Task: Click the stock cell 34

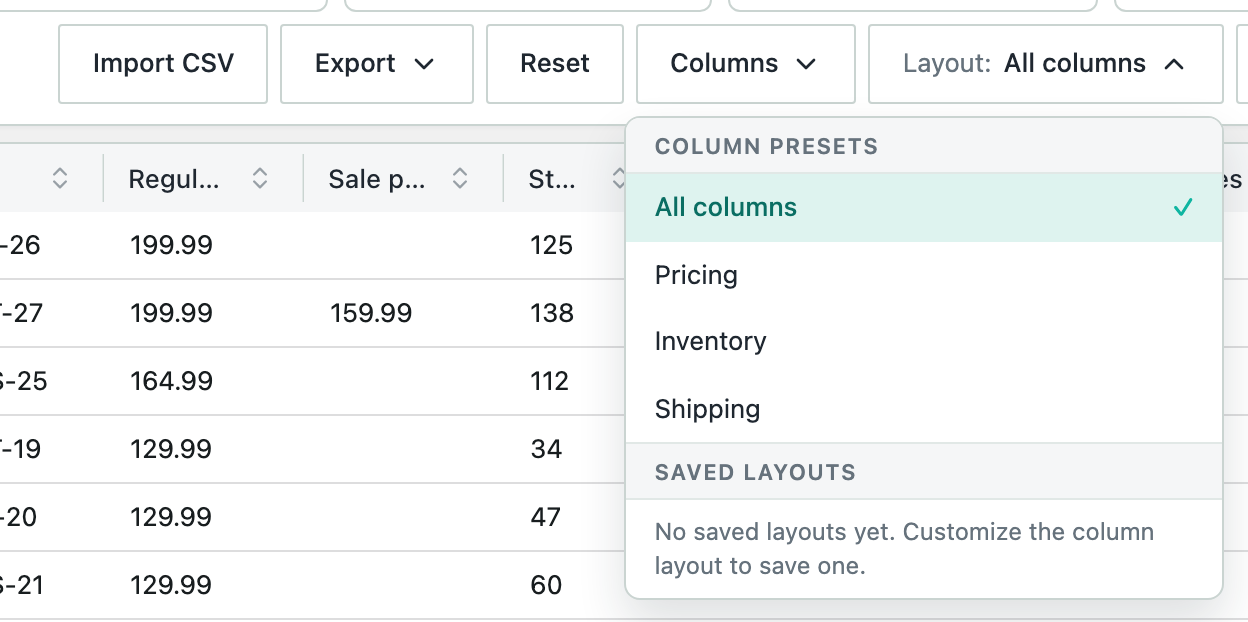Action: coord(546,449)
